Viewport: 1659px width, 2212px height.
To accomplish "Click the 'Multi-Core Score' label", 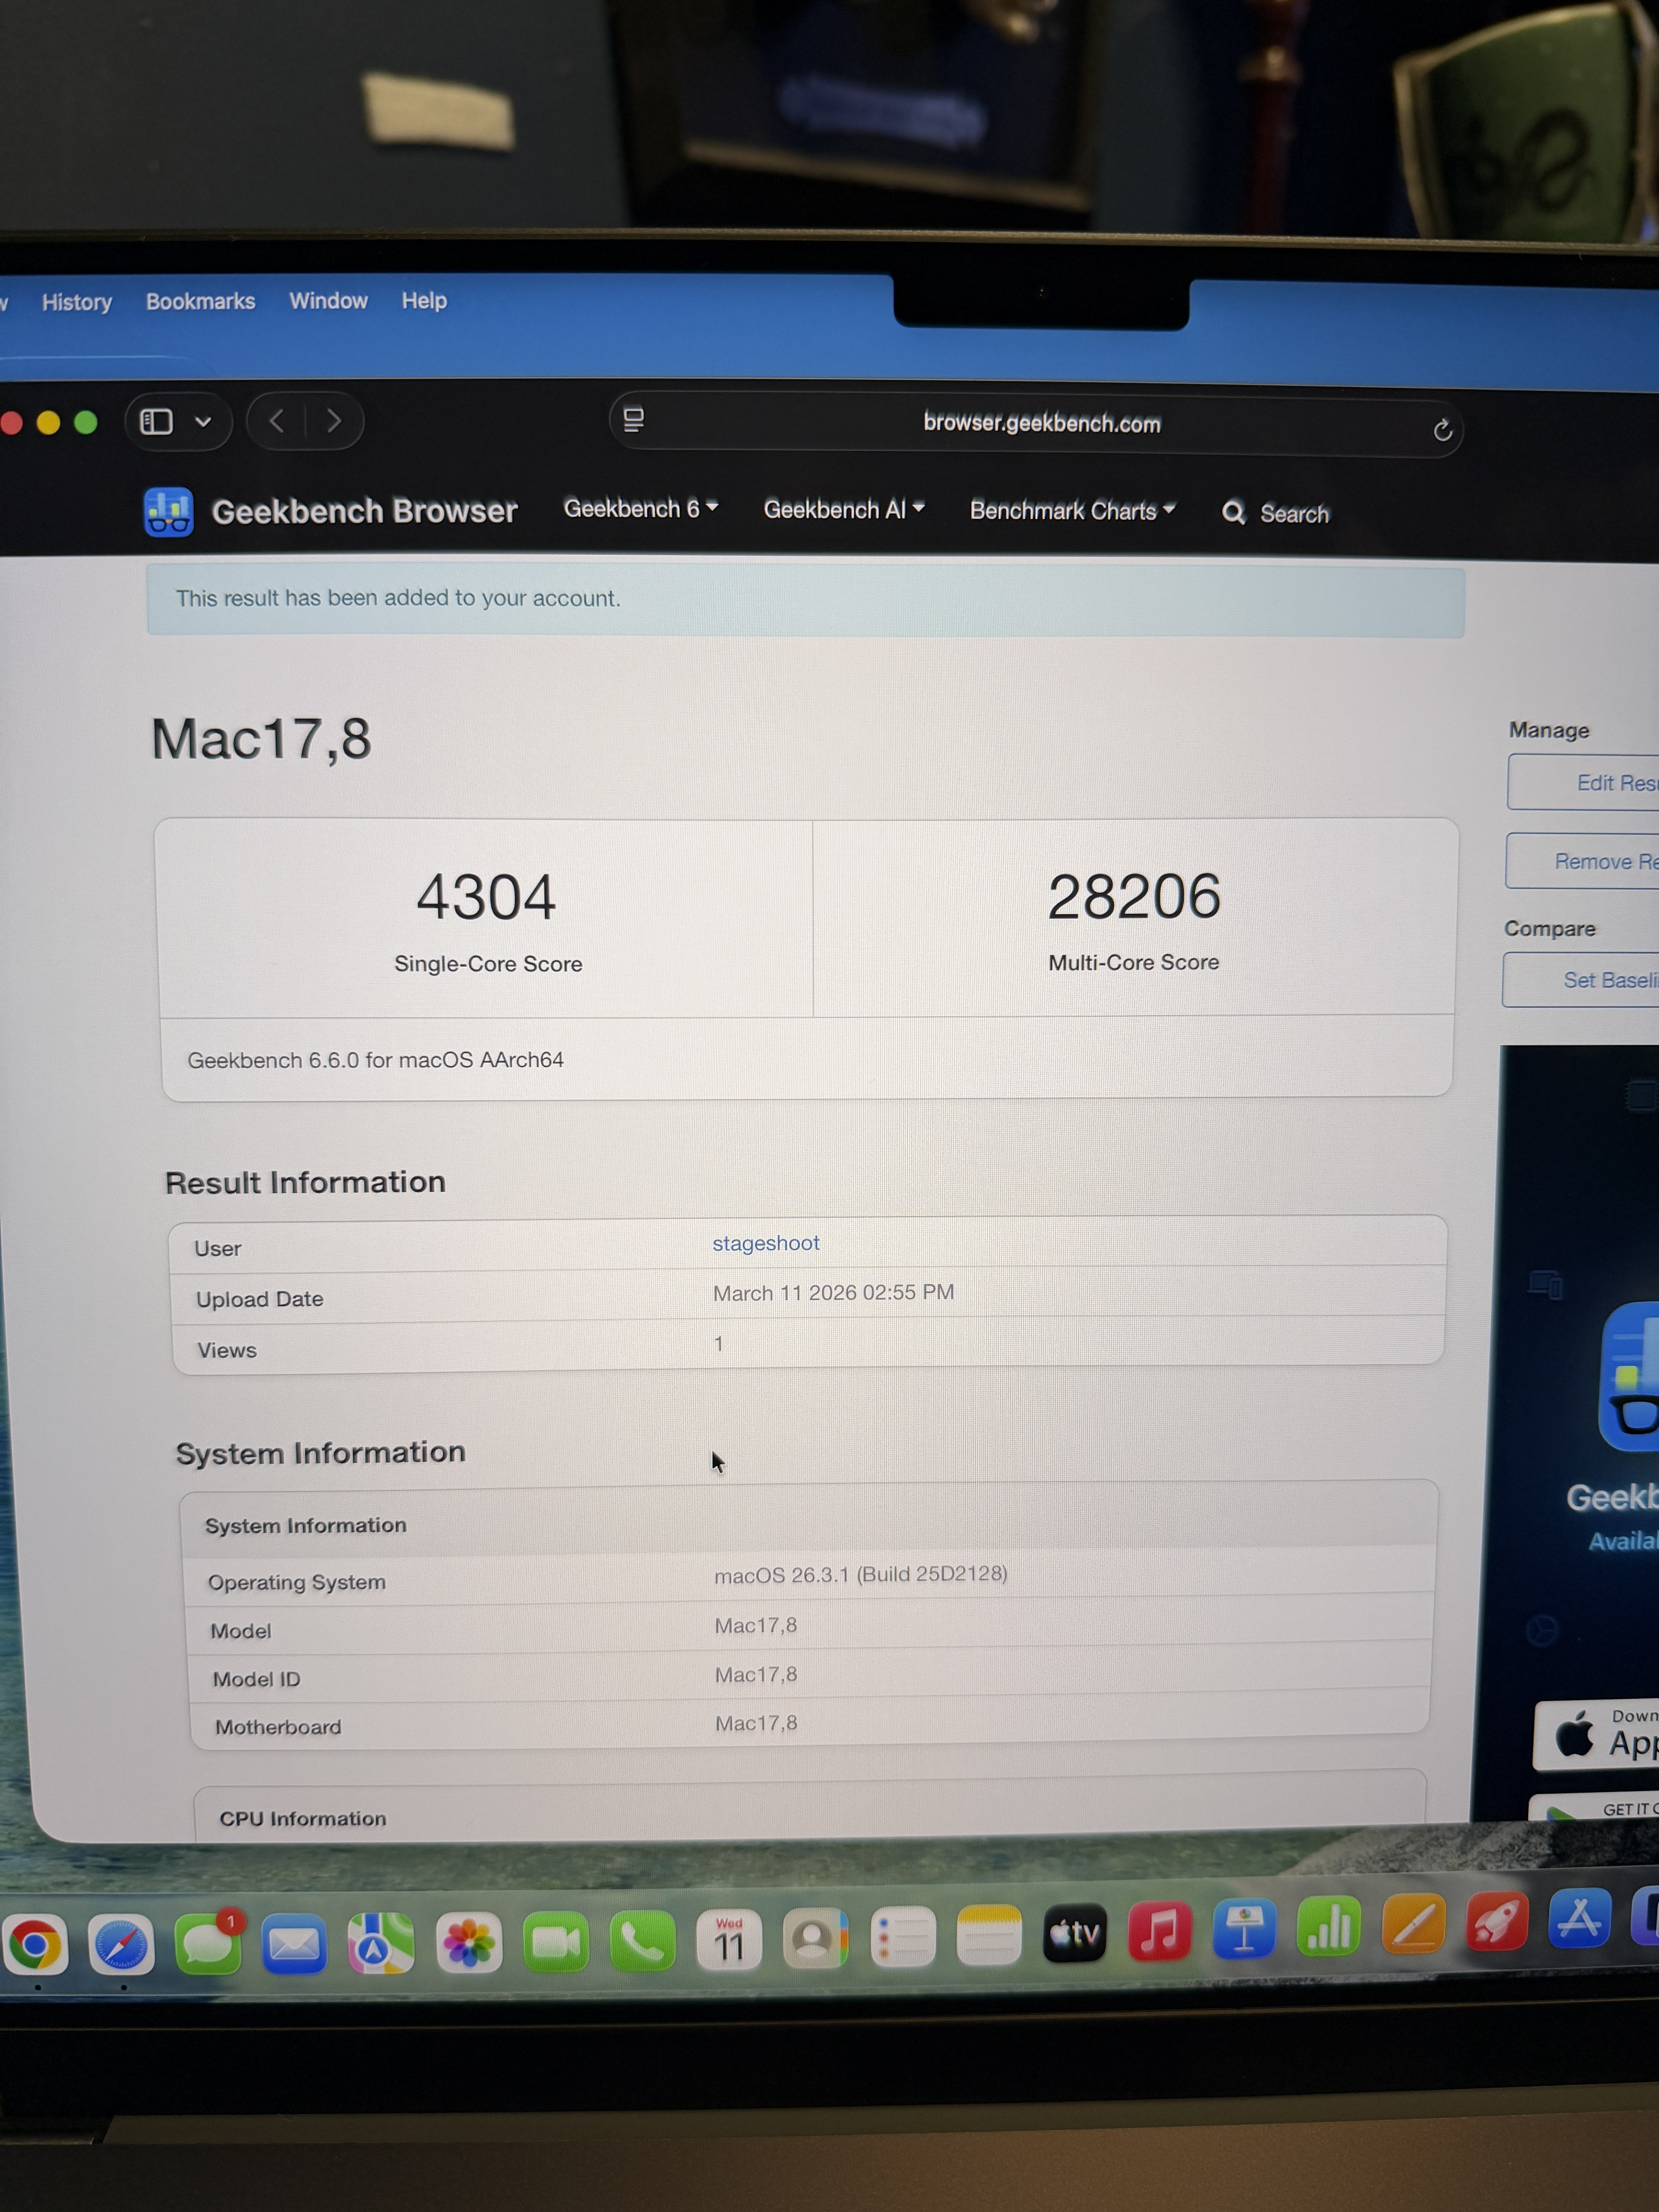I will pos(1134,962).
